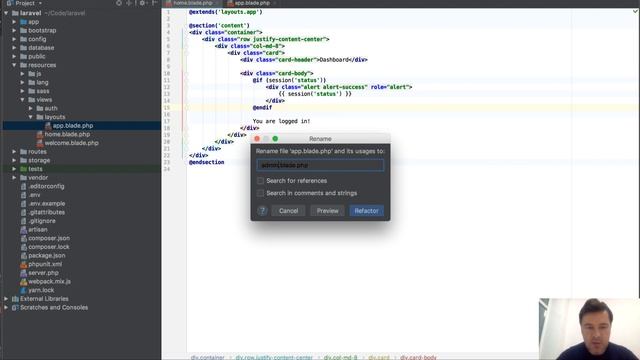This screenshot has width=640, height=360.
Task: Switch to the home.blade.php editor tab
Action: [191, 3]
